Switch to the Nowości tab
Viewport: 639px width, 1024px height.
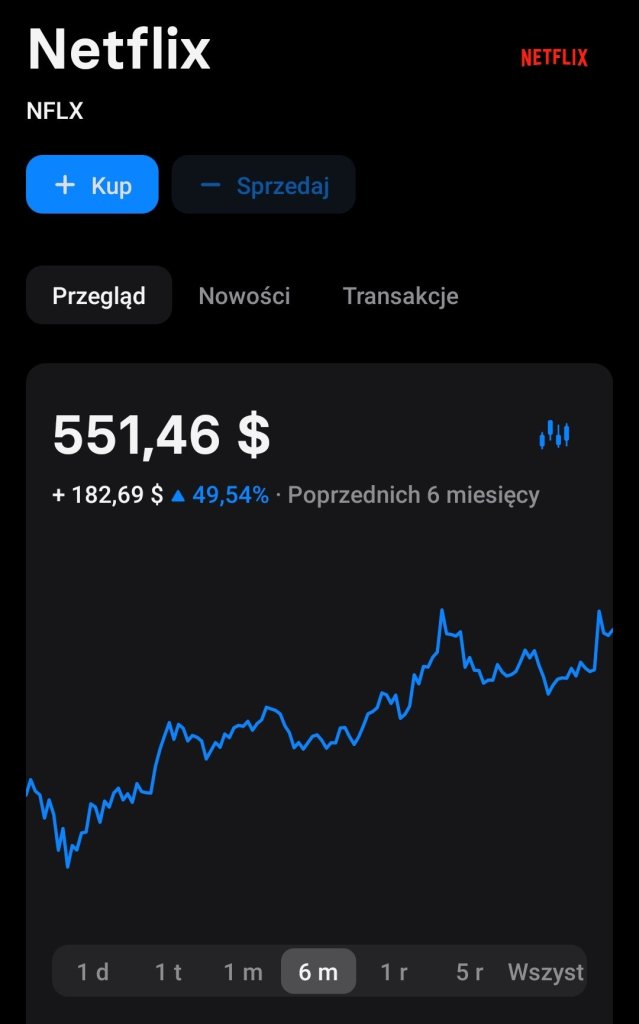pos(244,296)
